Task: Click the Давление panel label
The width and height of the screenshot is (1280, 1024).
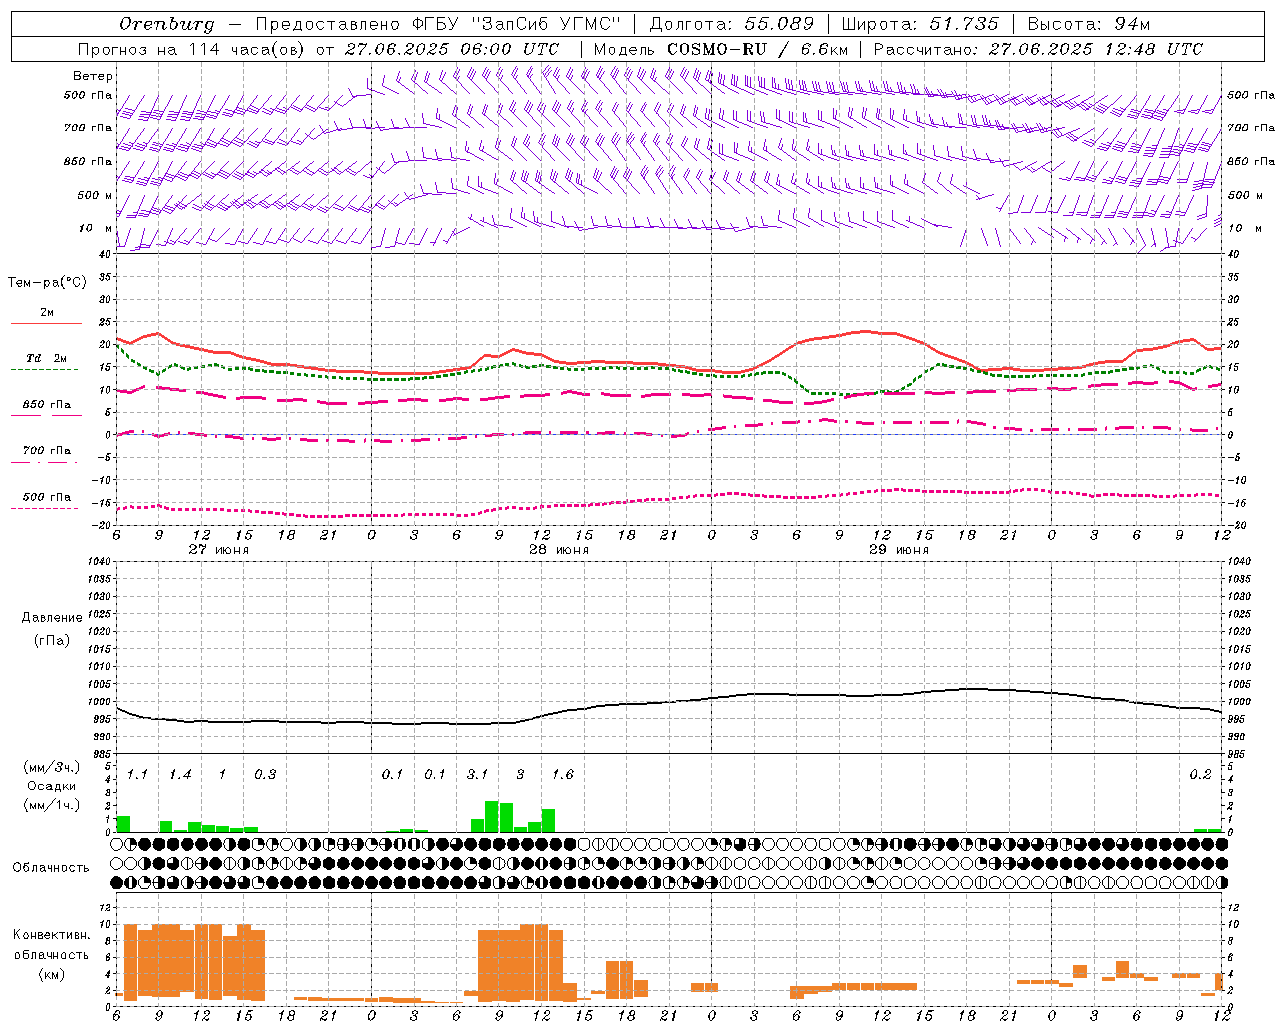Action: tap(52, 618)
